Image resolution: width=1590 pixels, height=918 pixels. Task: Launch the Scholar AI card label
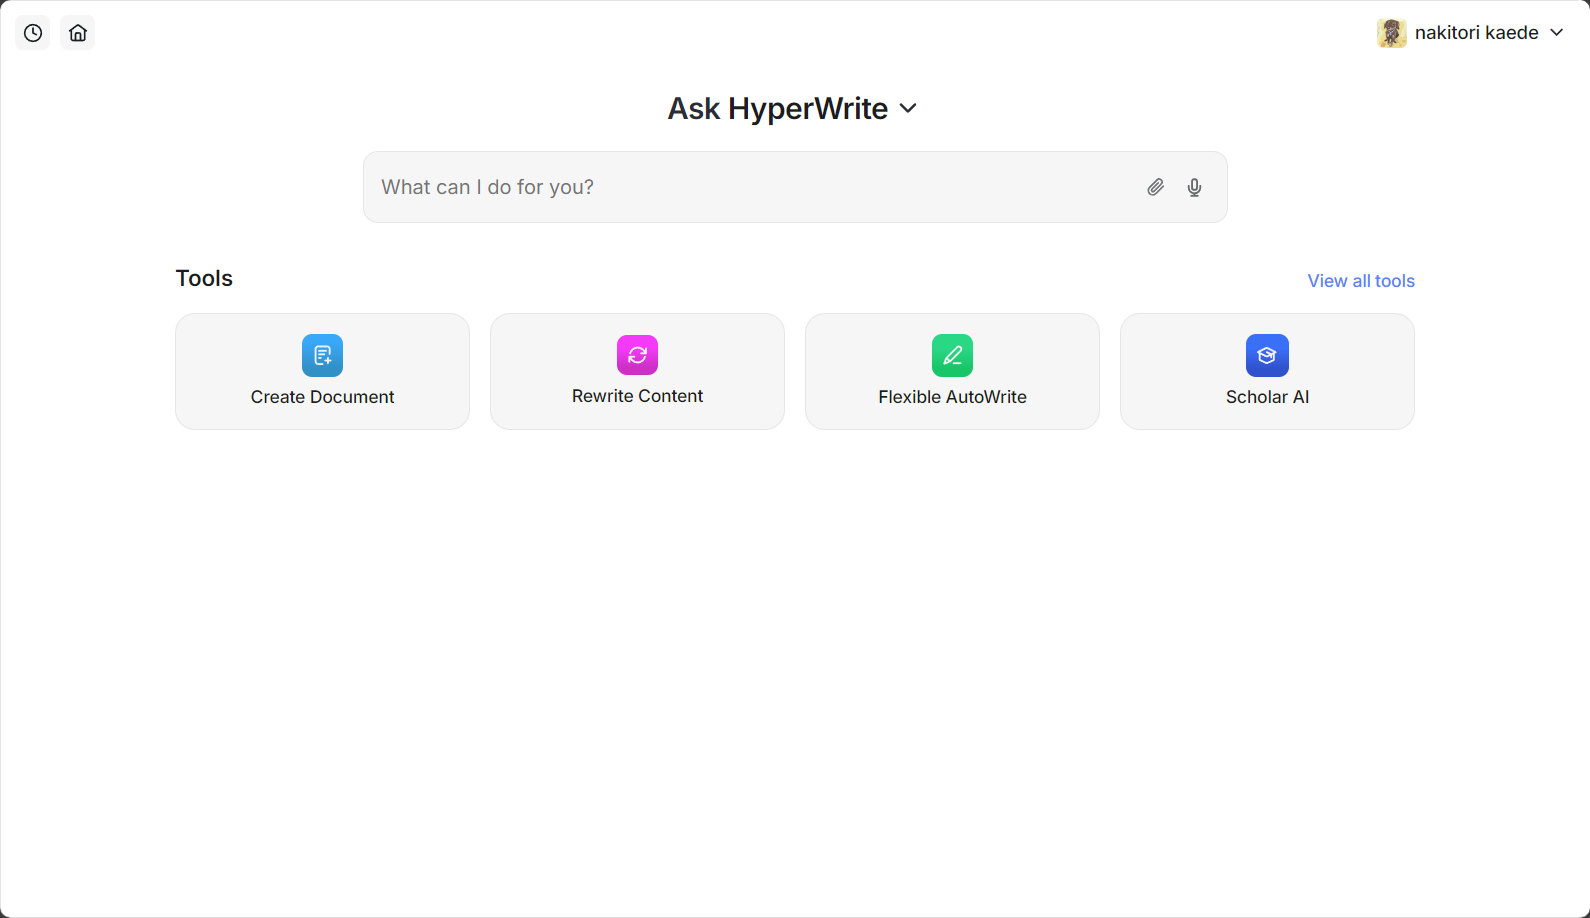coord(1267,397)
